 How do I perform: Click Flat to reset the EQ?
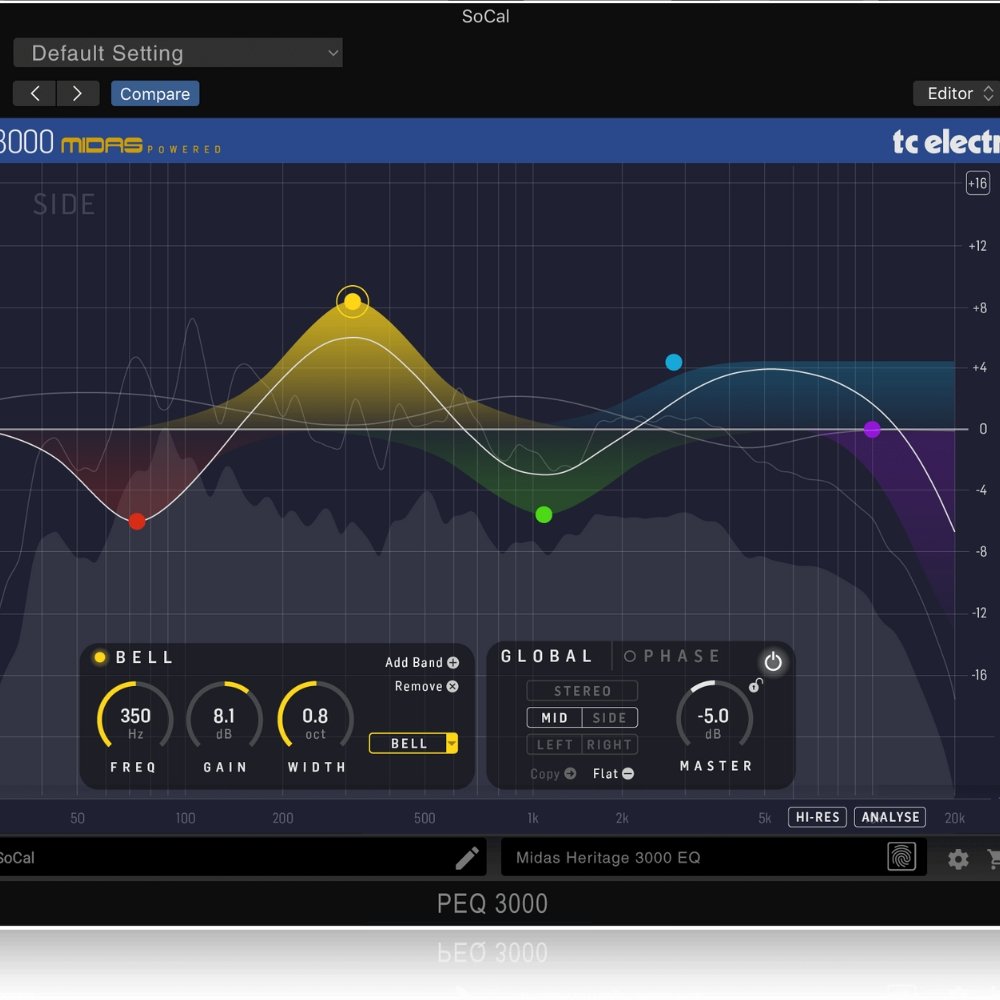(612, 773)
